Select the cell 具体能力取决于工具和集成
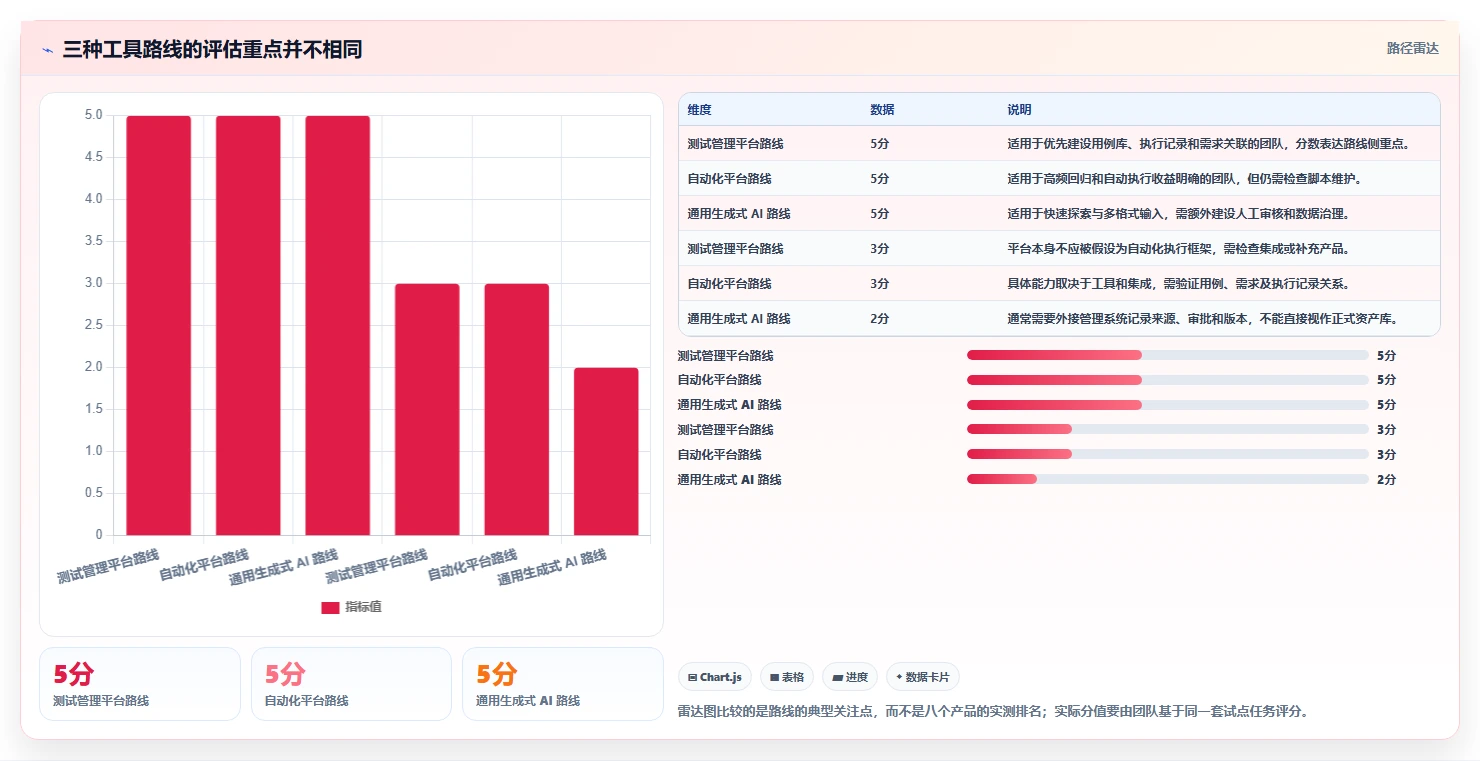This screenshot has width=1480, height=761. (x=1179, y=284)
